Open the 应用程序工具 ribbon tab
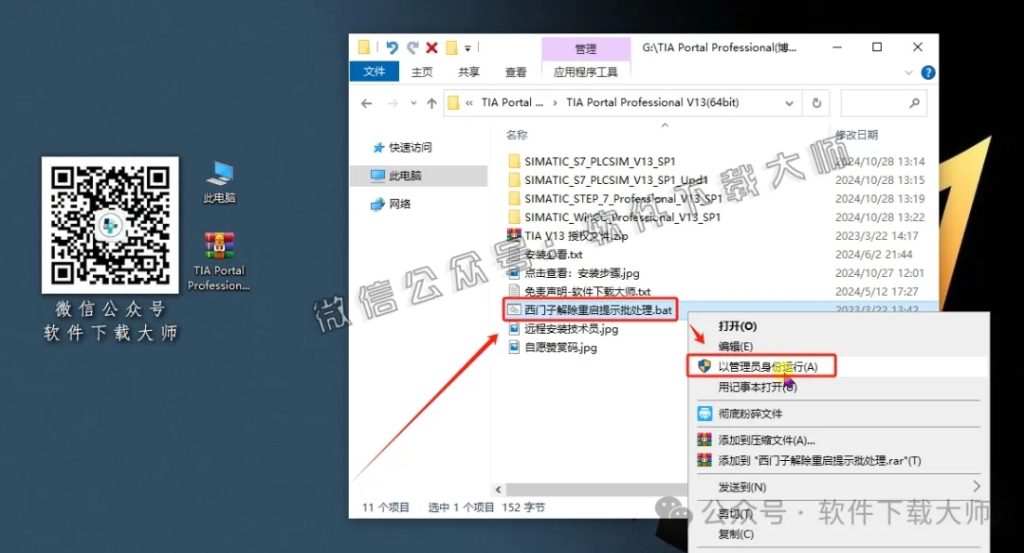1024x553 pixels. pos(586,72)
